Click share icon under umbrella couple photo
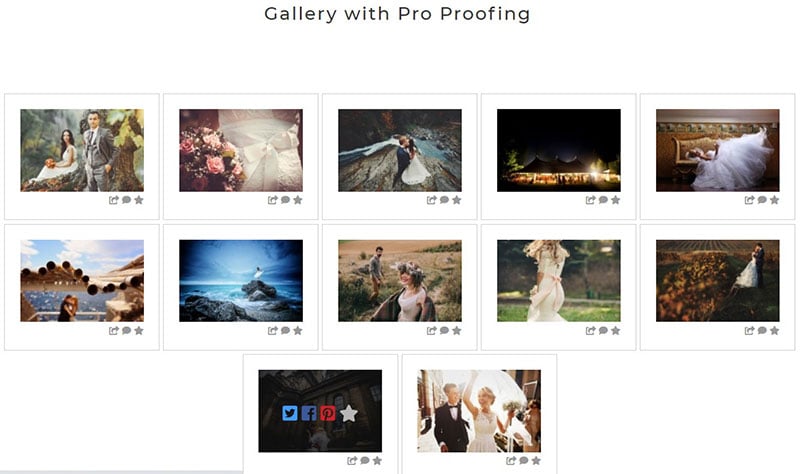Image resolution: width=800 pixels, height=474 pixels. pos(511,461)
